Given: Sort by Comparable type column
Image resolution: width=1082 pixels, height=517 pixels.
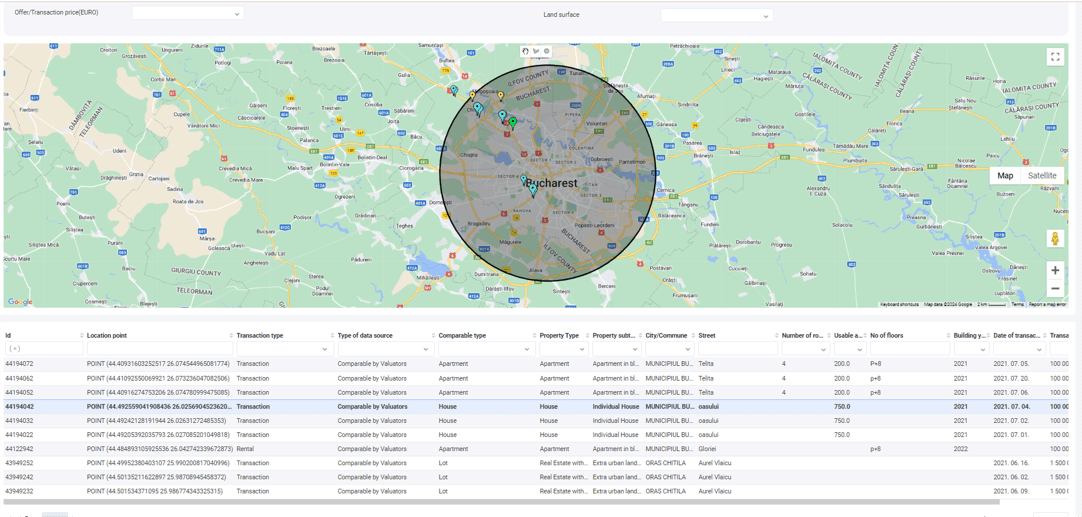Looking at the screenshot, I should 534,335.
